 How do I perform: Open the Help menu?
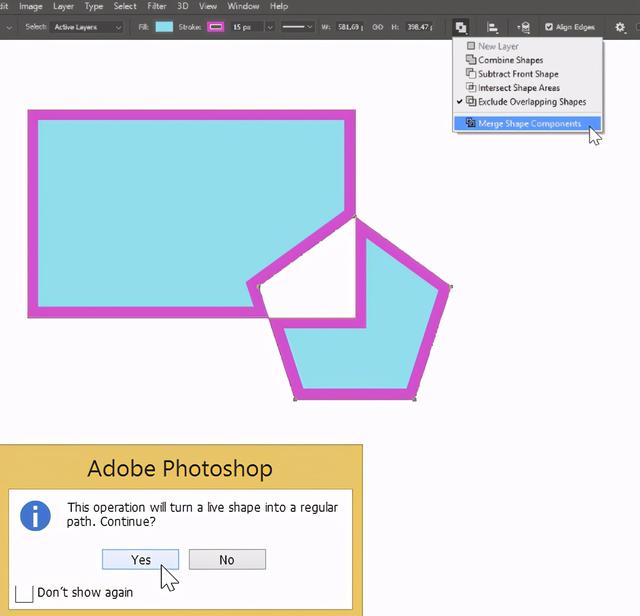279,7
